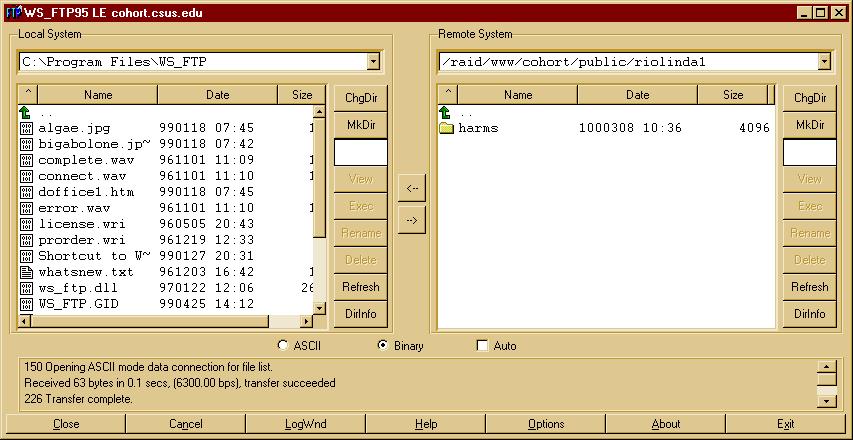Screen dimensions: 853x440
Task: Click local MkDir button
Action: [x=361, y=125]
